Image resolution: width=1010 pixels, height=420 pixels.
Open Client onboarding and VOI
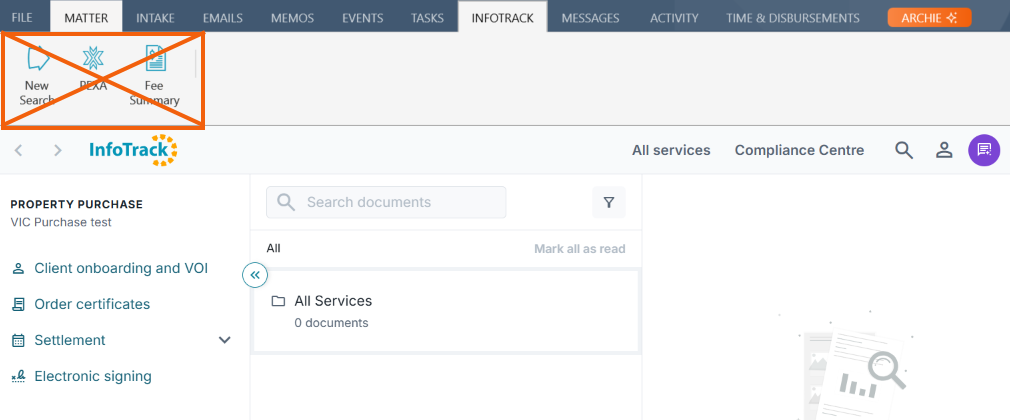[x=121, y=268]
